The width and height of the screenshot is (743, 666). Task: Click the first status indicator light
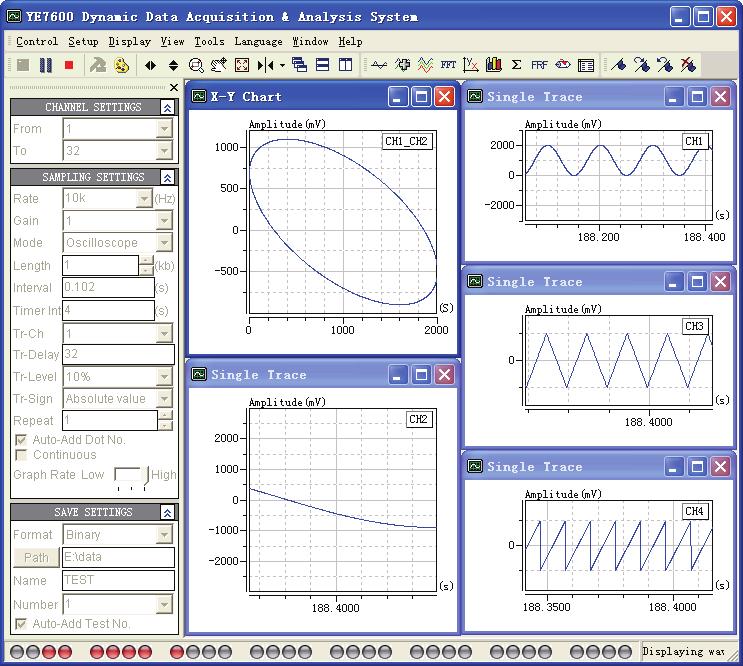17,652
